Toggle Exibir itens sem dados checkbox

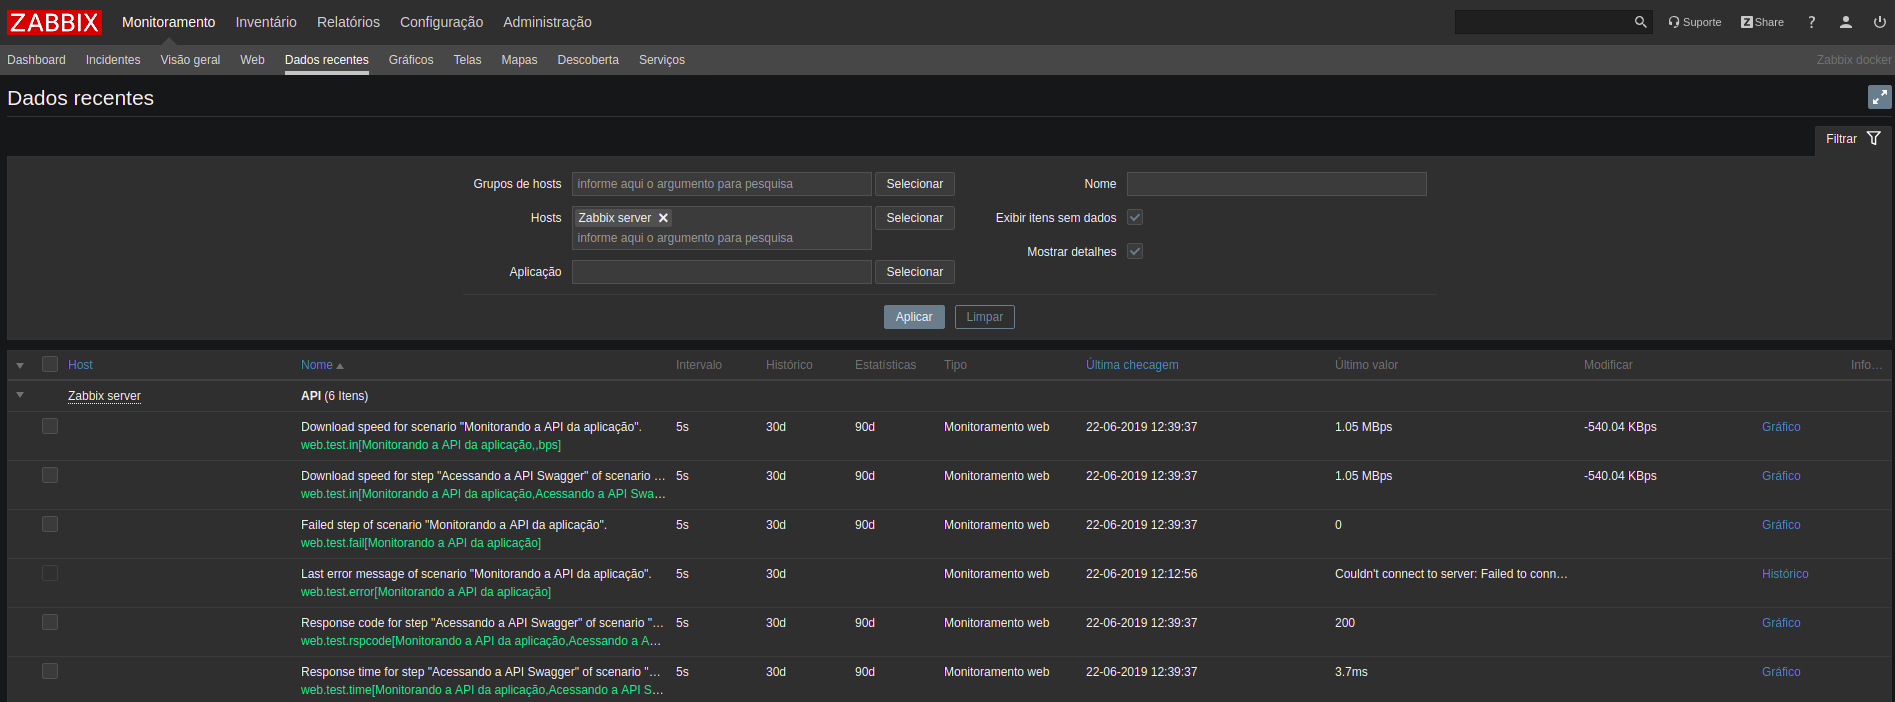(x=1135, y=218)
